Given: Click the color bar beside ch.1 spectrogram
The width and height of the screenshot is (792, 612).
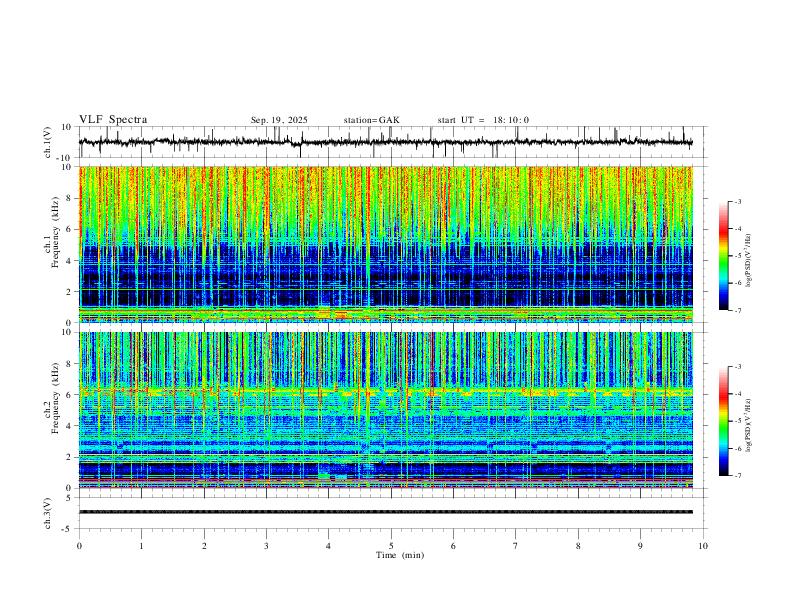Looking at the screenshot, I should click(724, 256).
